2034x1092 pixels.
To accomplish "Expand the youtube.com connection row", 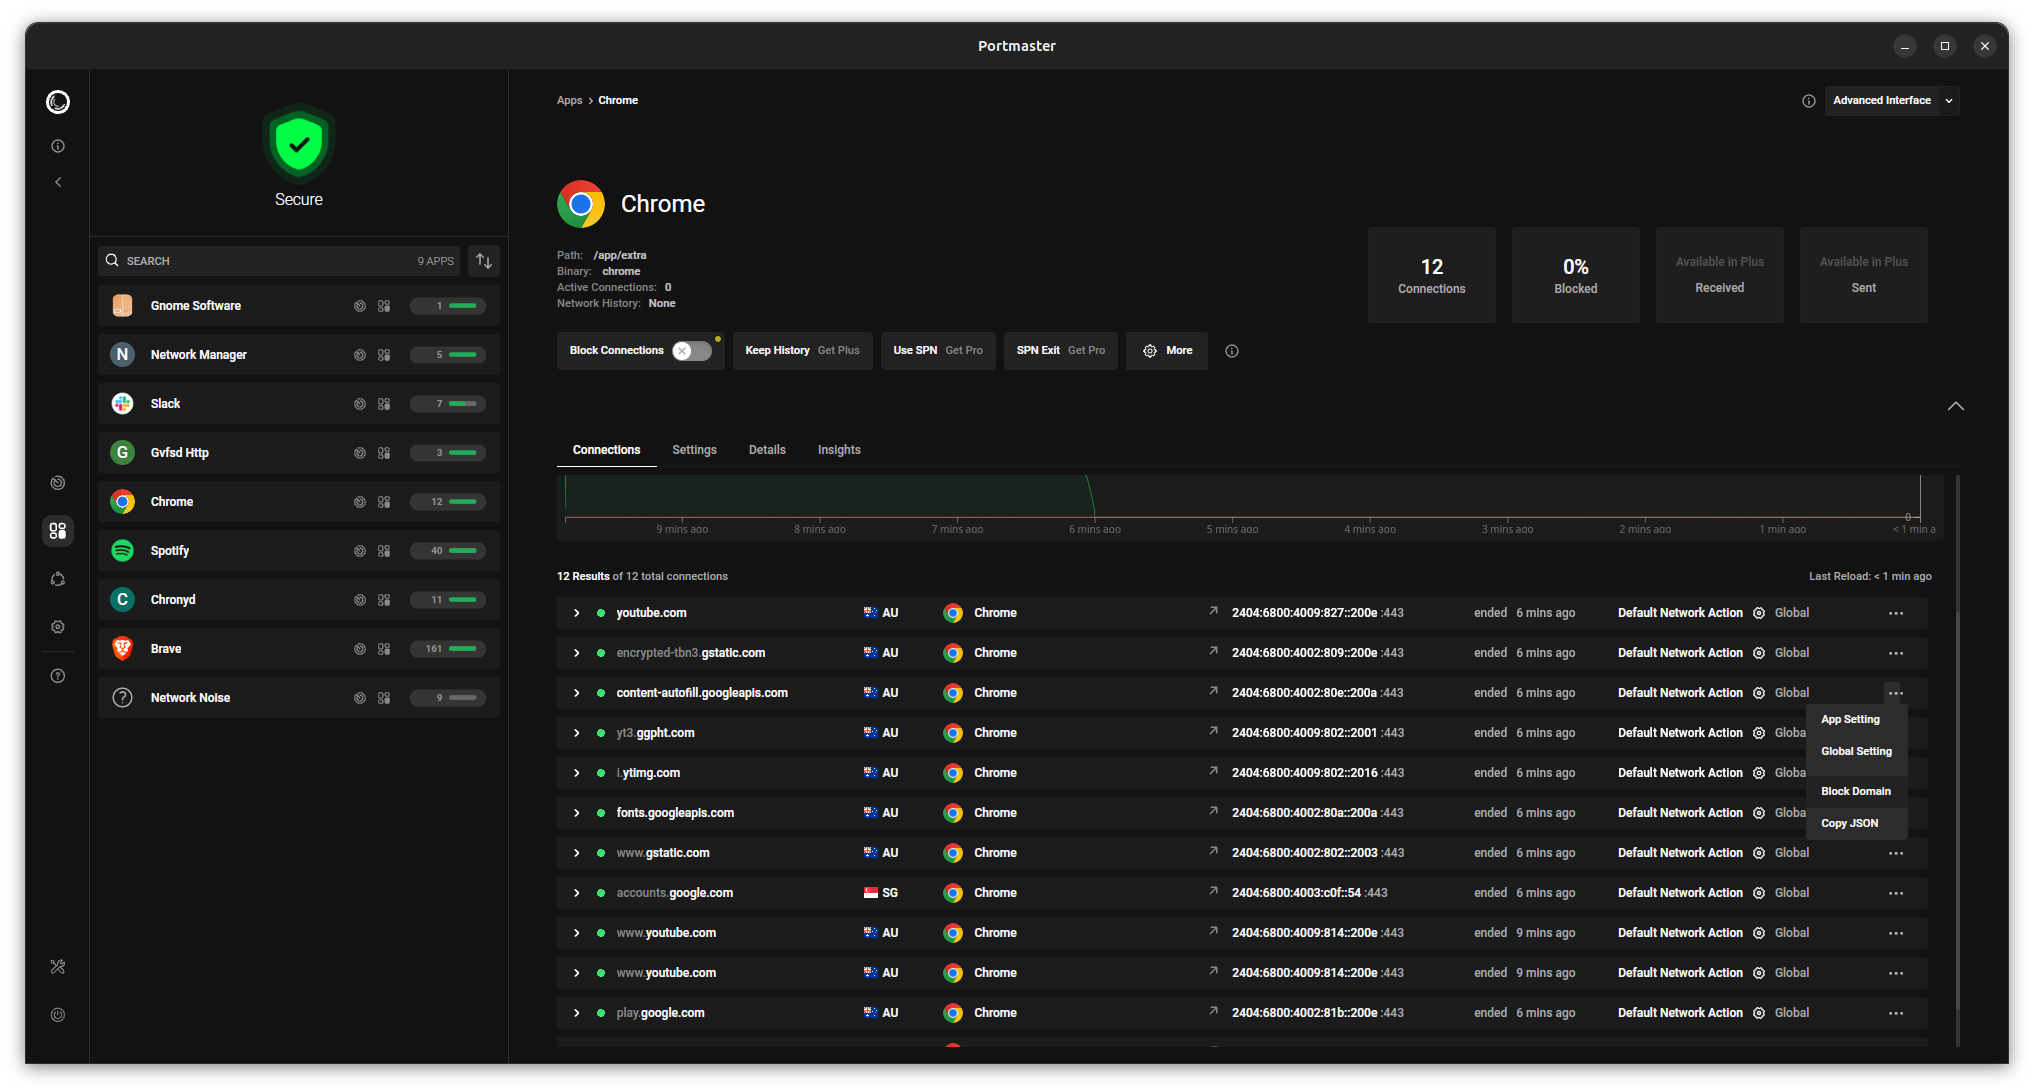I will click(x=577, y=613).
